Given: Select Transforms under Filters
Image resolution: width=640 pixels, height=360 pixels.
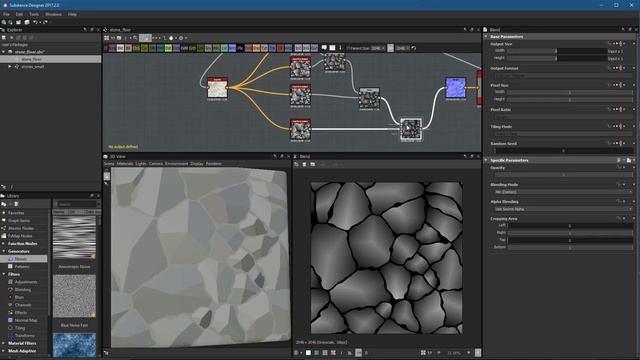Looking at the screenshot, I should [x=24, y=336].
